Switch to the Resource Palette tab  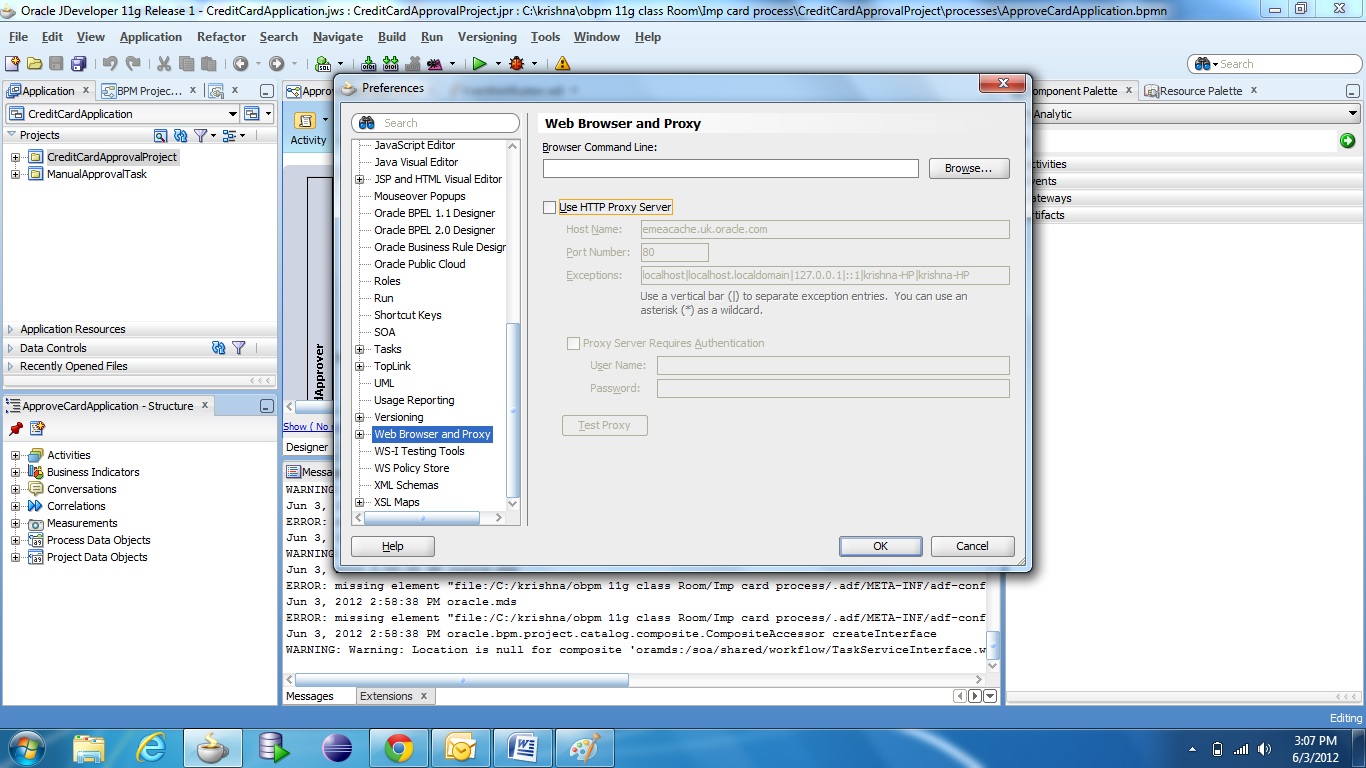pyautogui.click(x=1200, y=90)
